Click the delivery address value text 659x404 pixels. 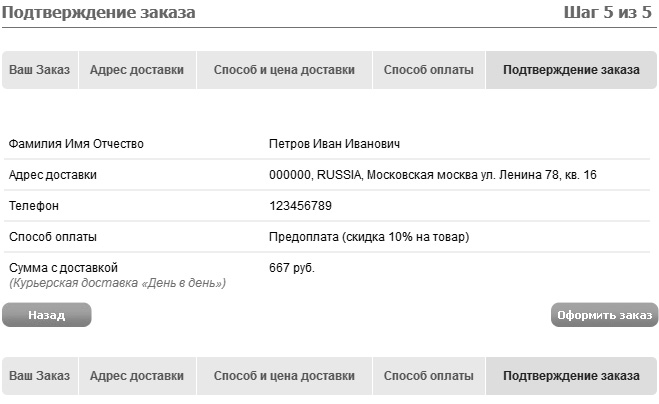coord(432,175)
